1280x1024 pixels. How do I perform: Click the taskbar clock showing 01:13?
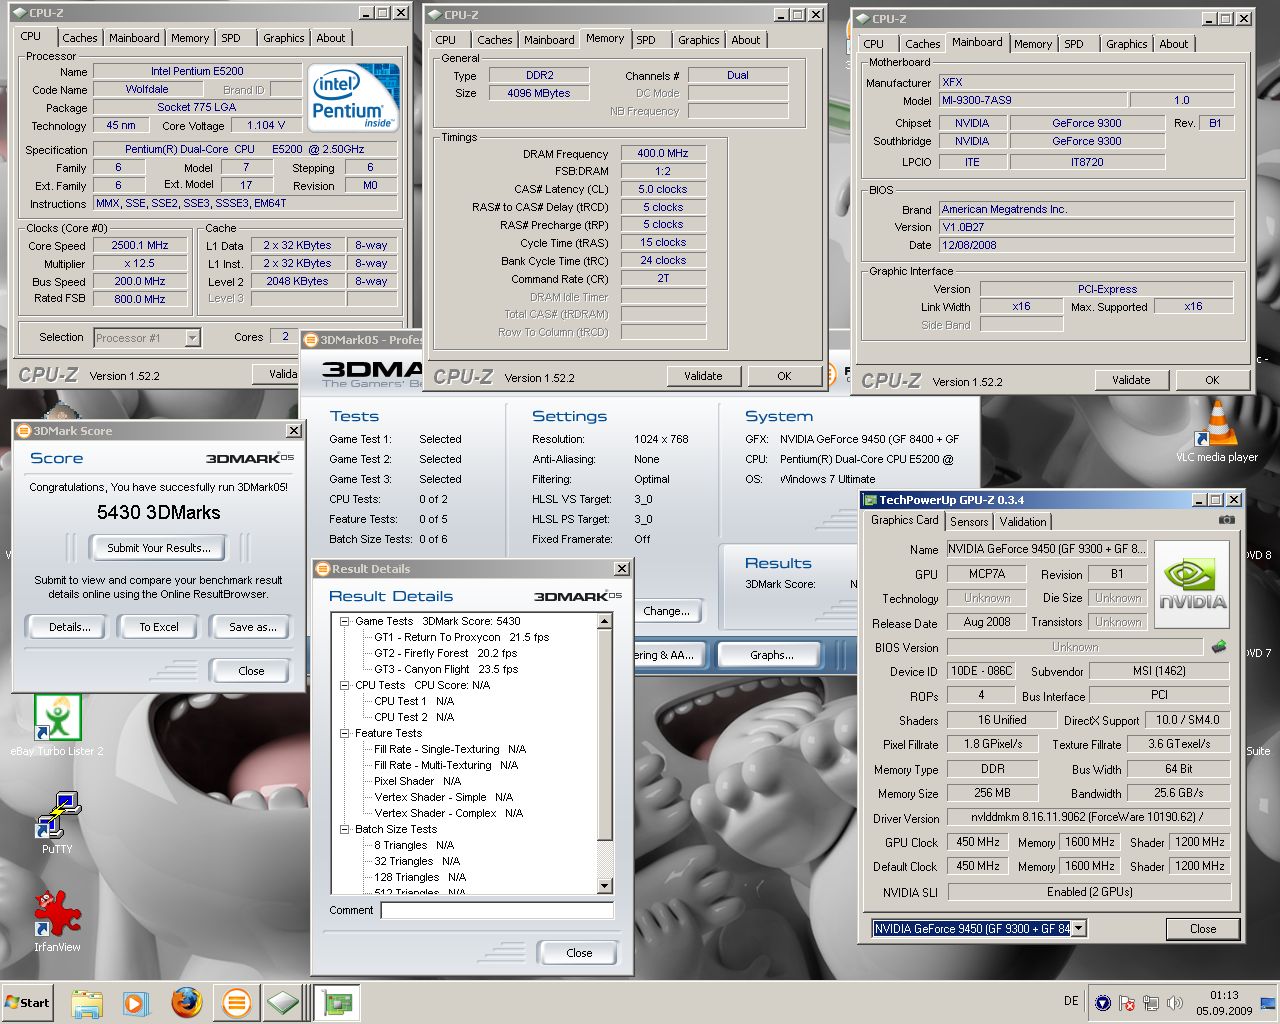1224,995
